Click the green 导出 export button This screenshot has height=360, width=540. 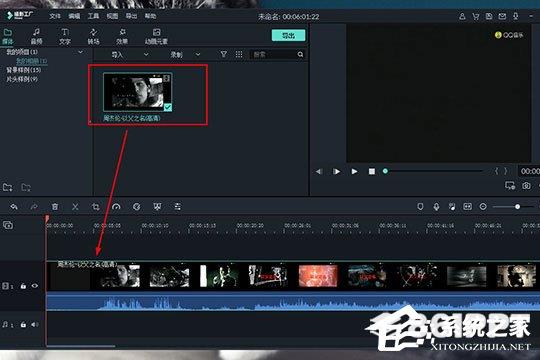point(288,35)
